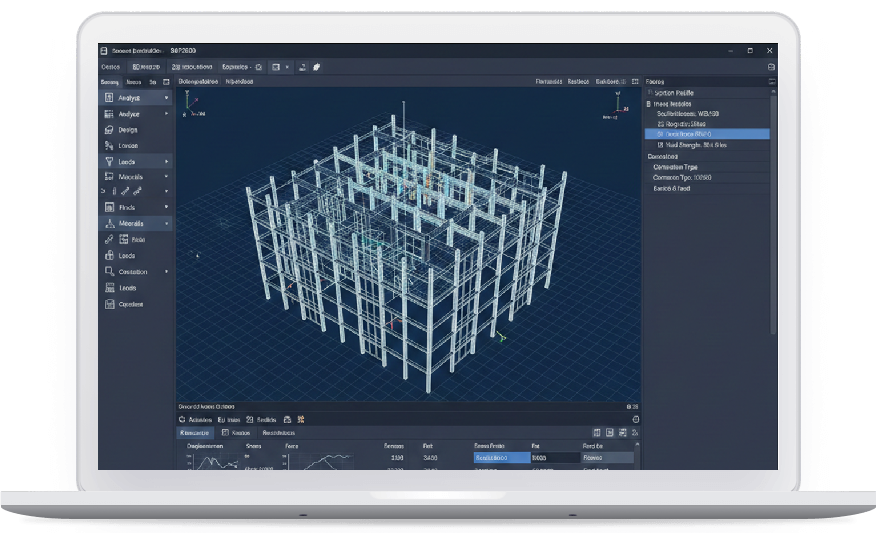This screenshot has height=533, width=876.
Task: Click the scroll-up arrow of the results table
Action: coord(637,444)
